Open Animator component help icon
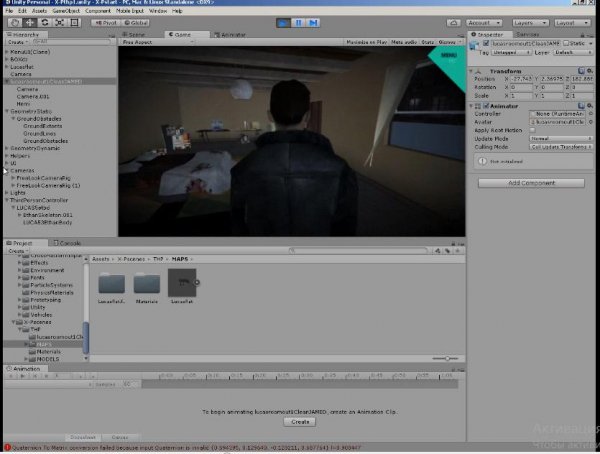The width and height of the screenshot is (600, 454). tap(581, 105)
